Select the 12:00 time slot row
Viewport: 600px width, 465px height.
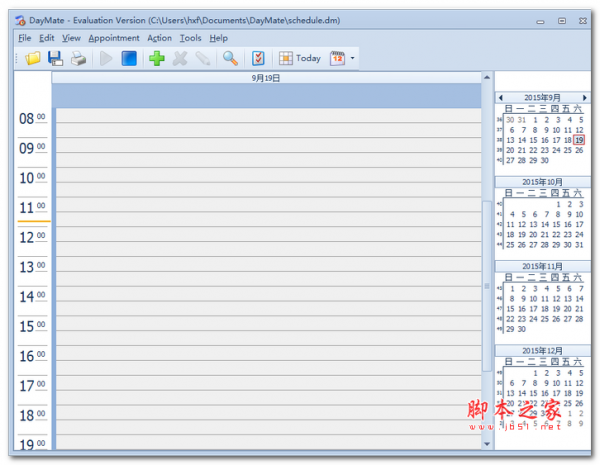coord(269,235)
